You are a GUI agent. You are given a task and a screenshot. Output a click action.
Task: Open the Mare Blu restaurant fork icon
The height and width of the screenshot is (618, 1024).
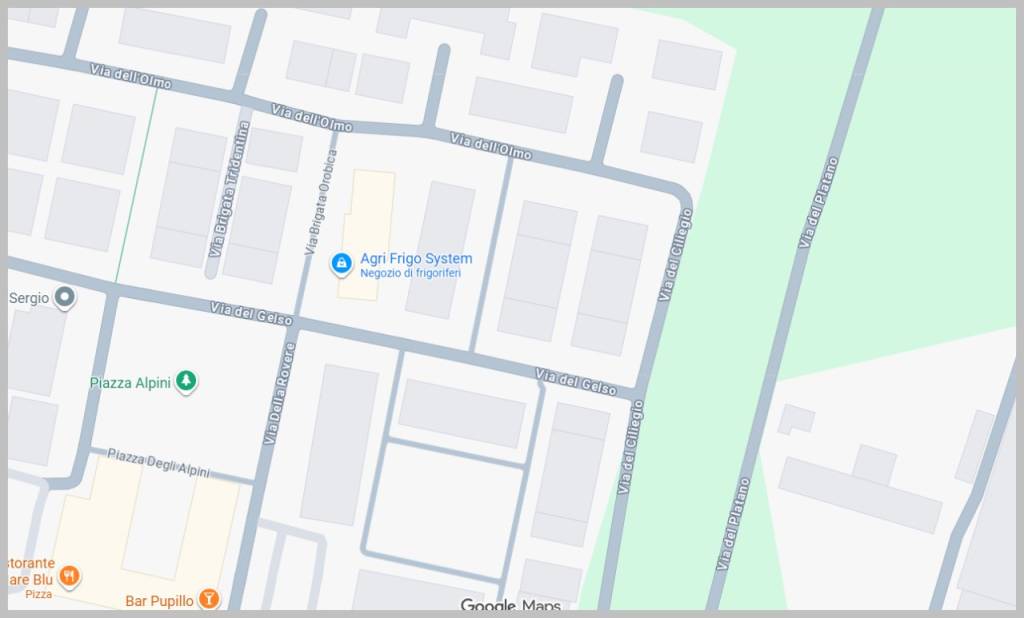[x=70, y=576]
